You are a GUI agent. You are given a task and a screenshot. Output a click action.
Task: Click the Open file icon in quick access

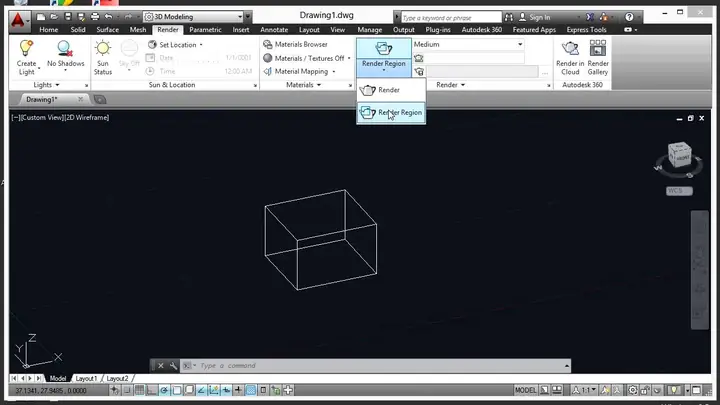54,17
